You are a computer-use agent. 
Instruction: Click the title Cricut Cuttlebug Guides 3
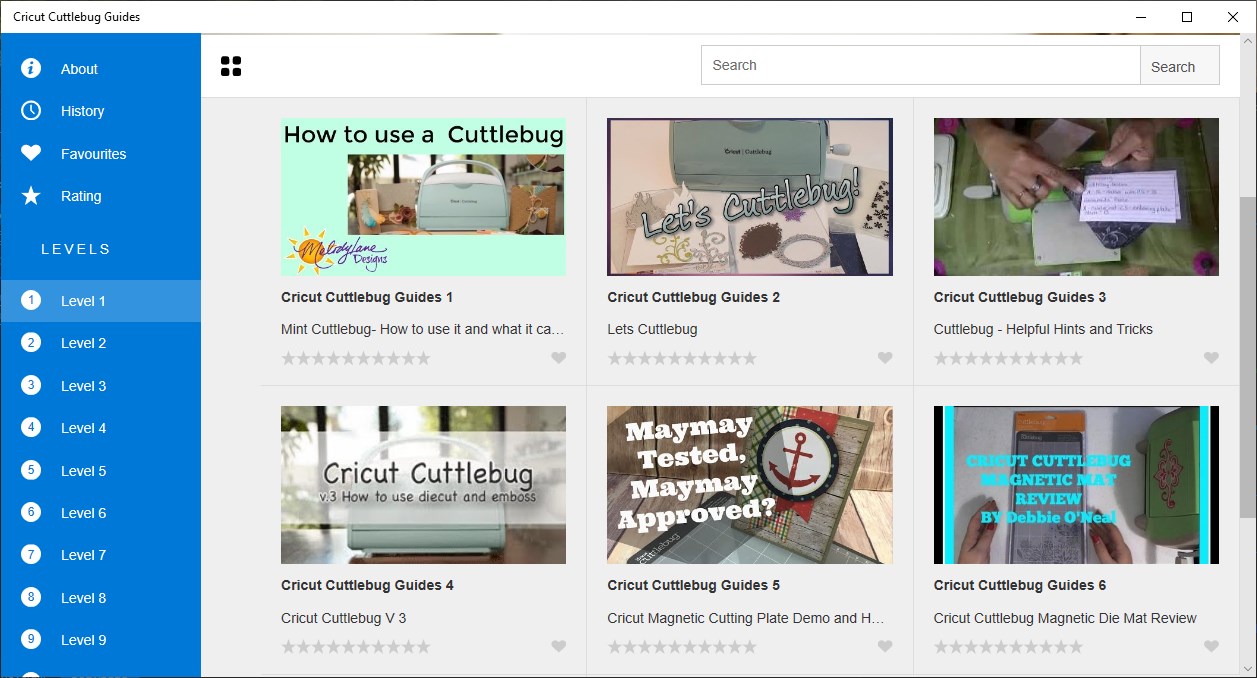(x=1020, y=297)
